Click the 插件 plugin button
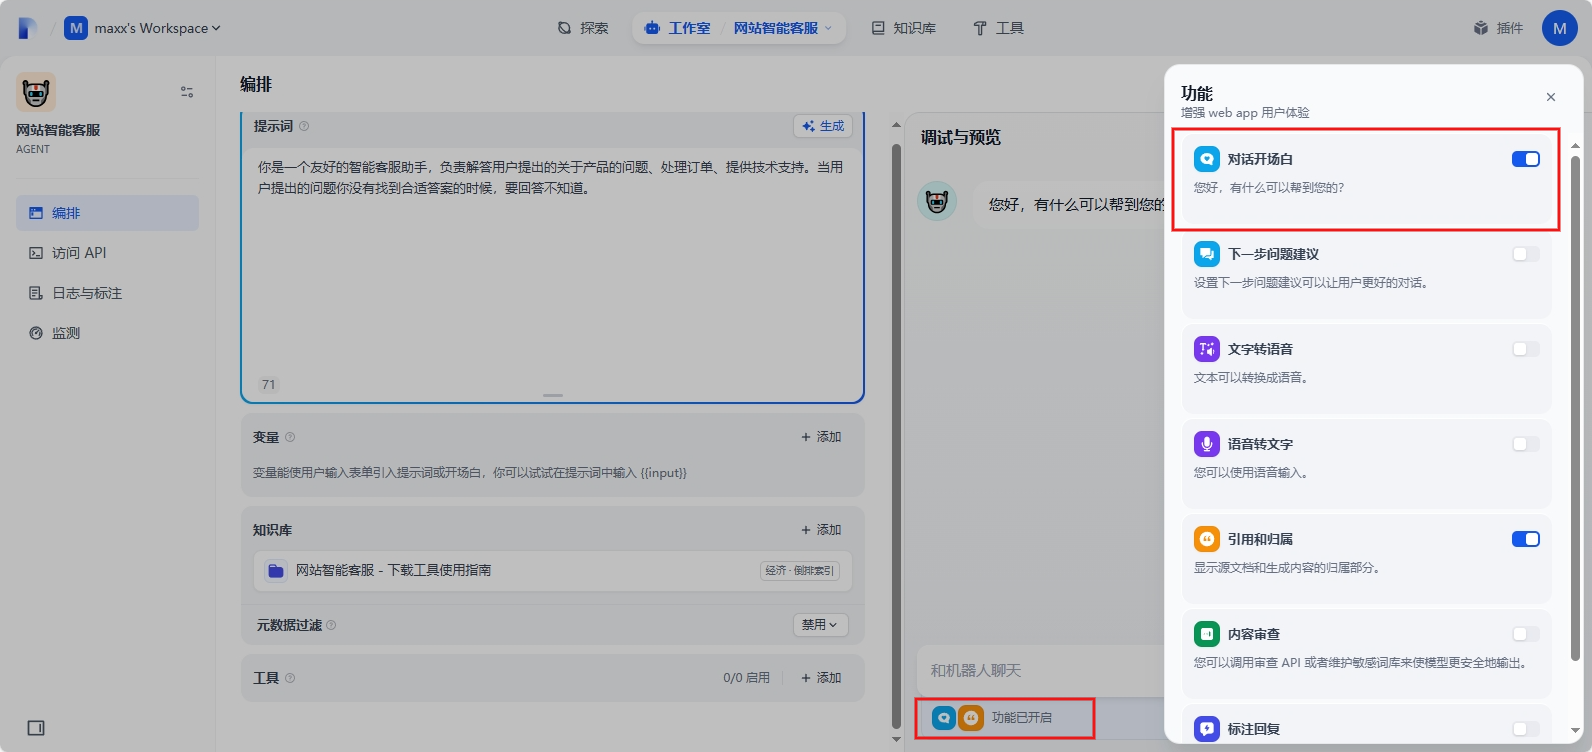 pos(1498,28)
